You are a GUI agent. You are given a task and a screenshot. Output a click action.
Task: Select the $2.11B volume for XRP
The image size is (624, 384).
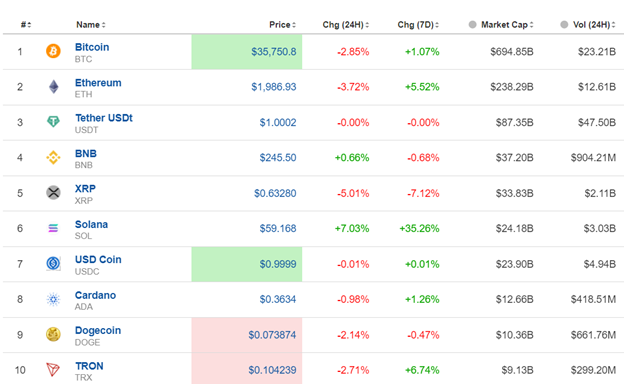pyautogui.click(x=600, y=193)
